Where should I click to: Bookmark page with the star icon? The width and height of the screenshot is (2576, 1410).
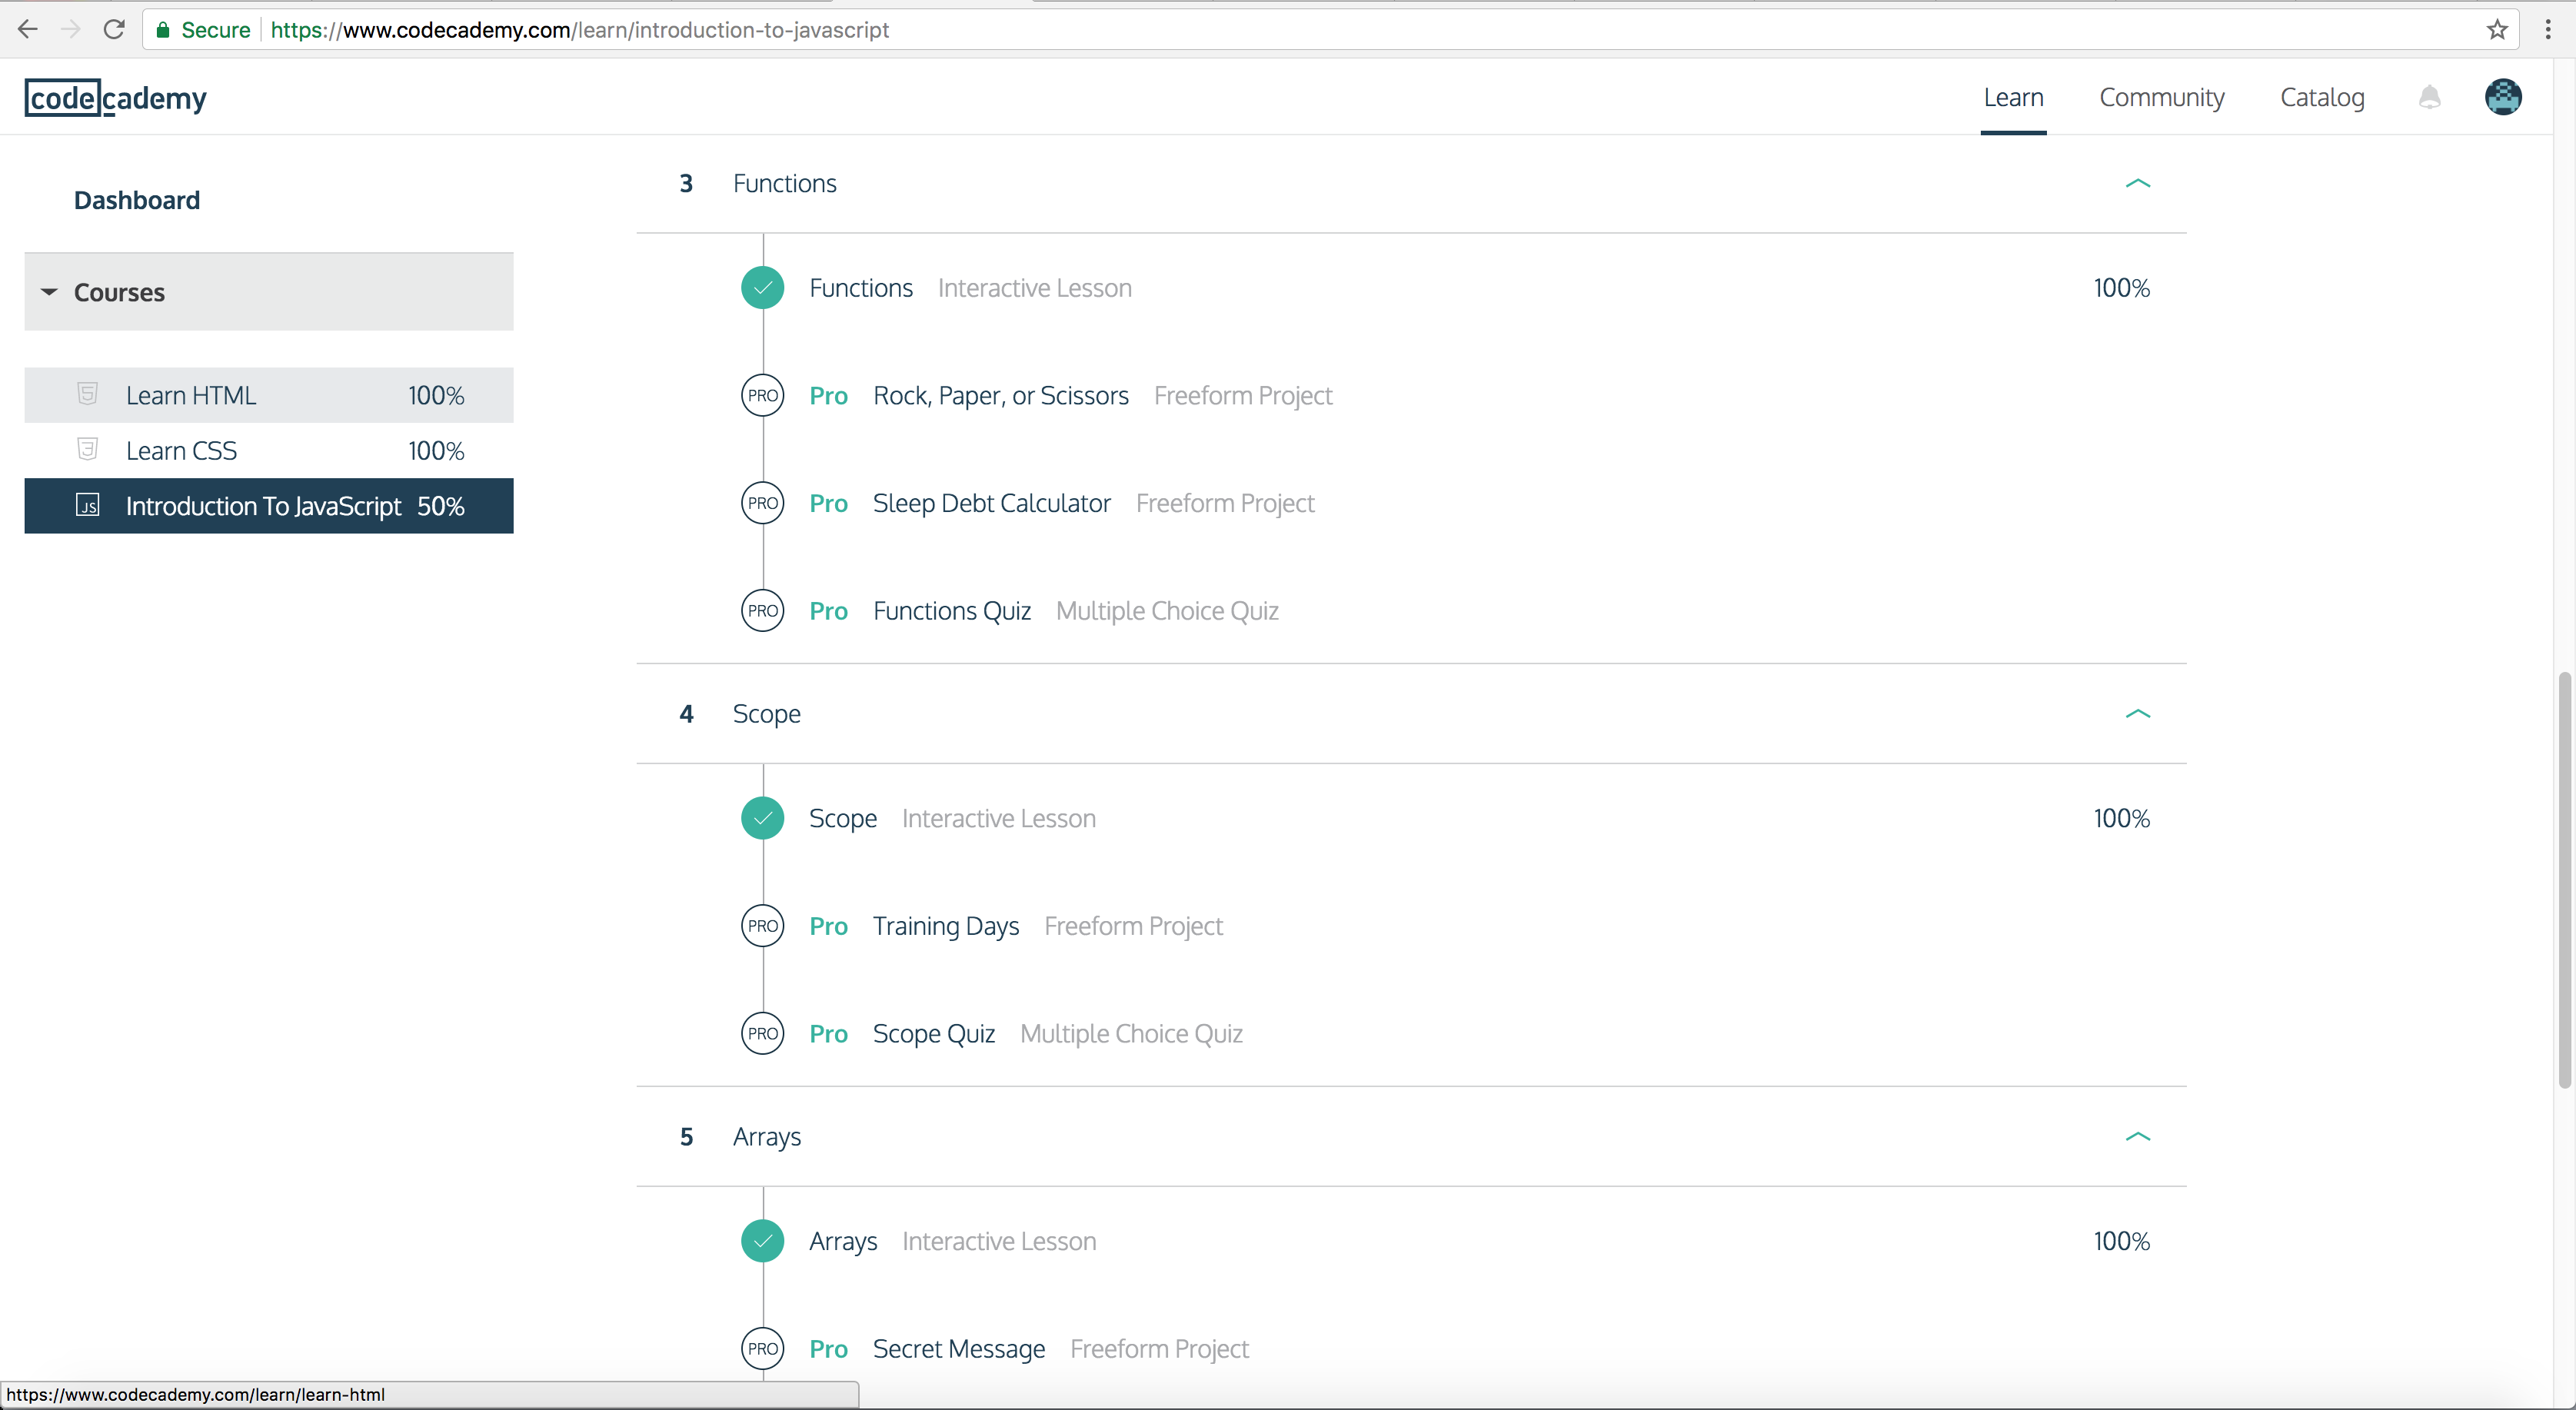click(x=2497, y=29)
